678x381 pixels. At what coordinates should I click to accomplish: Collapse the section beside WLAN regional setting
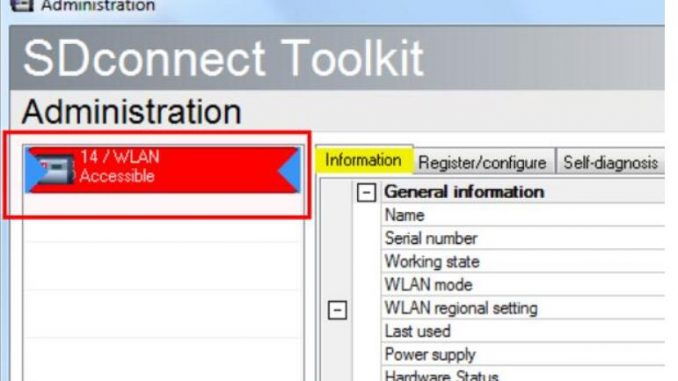[337, 310]
